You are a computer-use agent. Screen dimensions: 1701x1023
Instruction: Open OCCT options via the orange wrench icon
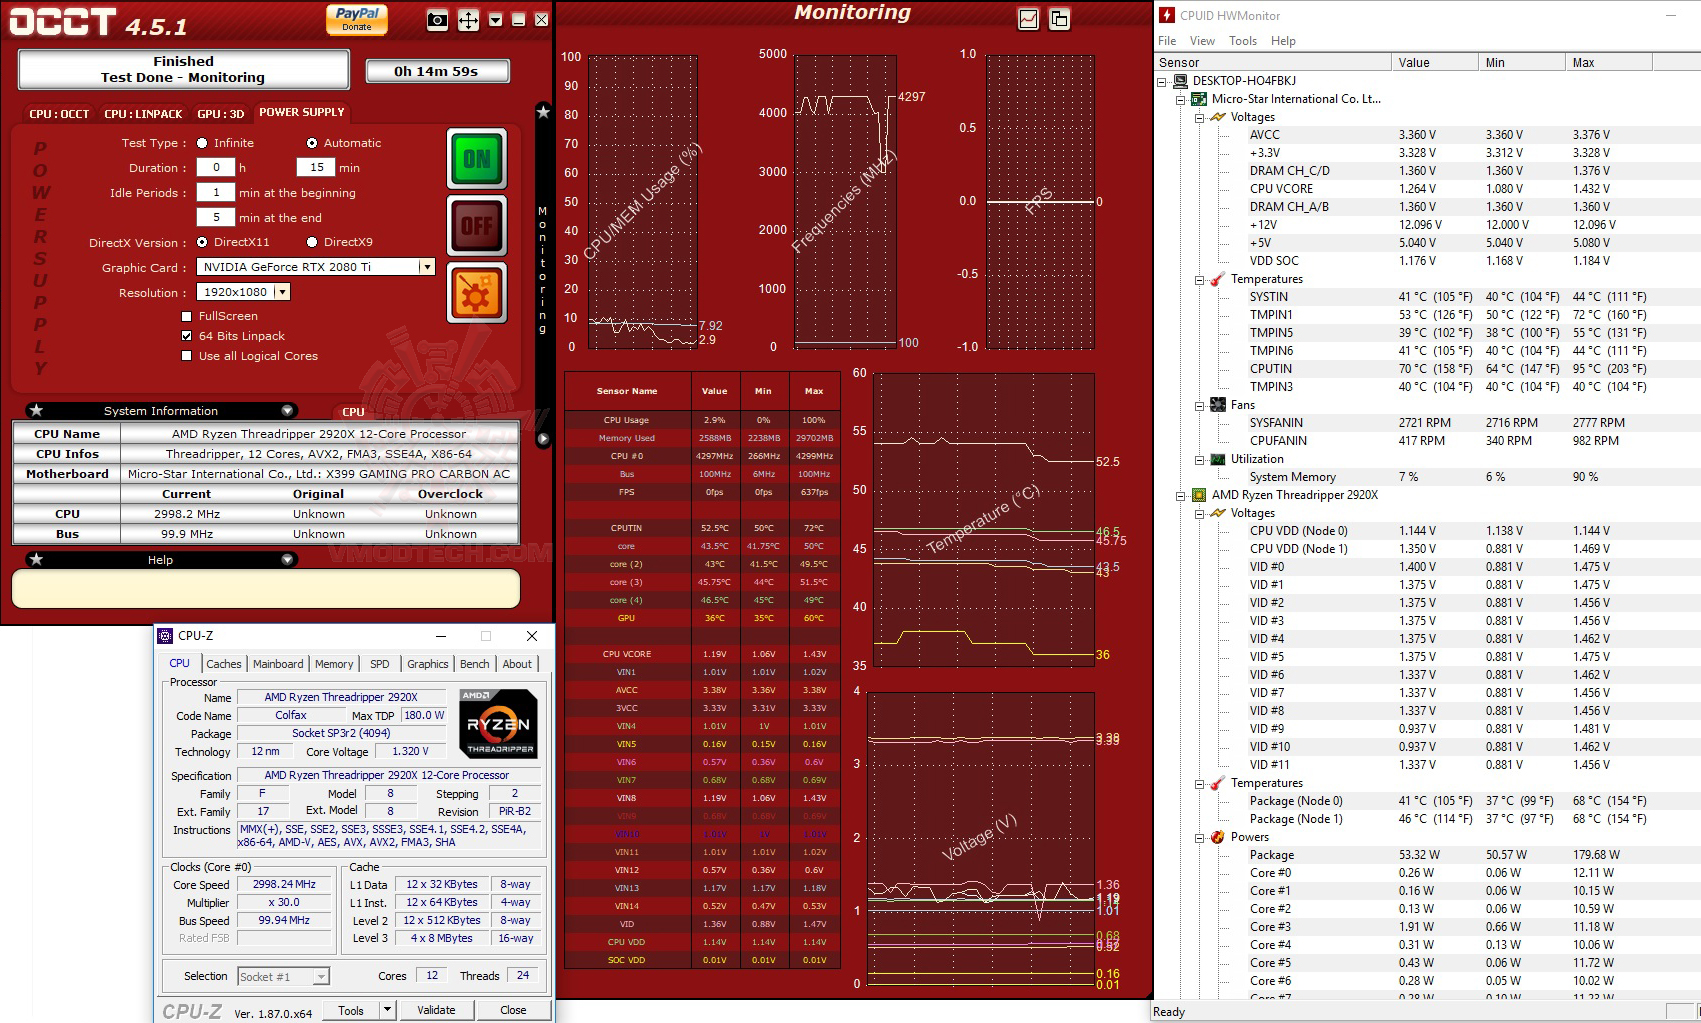[477, 291]
